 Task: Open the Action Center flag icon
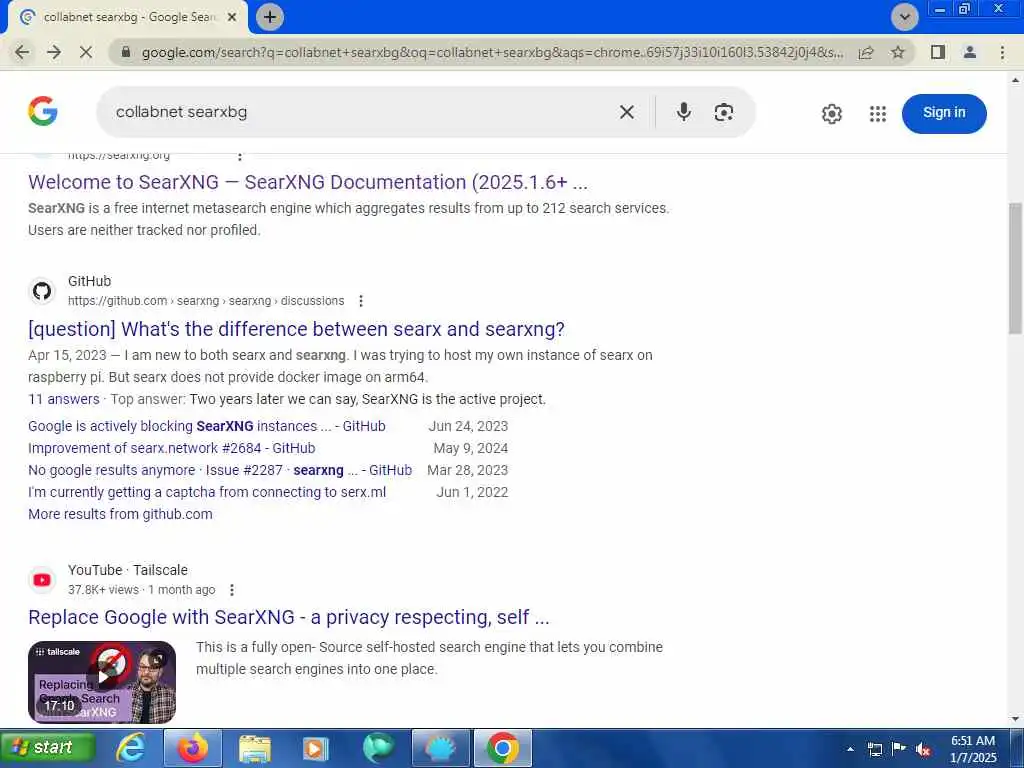[x=899, y=749]
